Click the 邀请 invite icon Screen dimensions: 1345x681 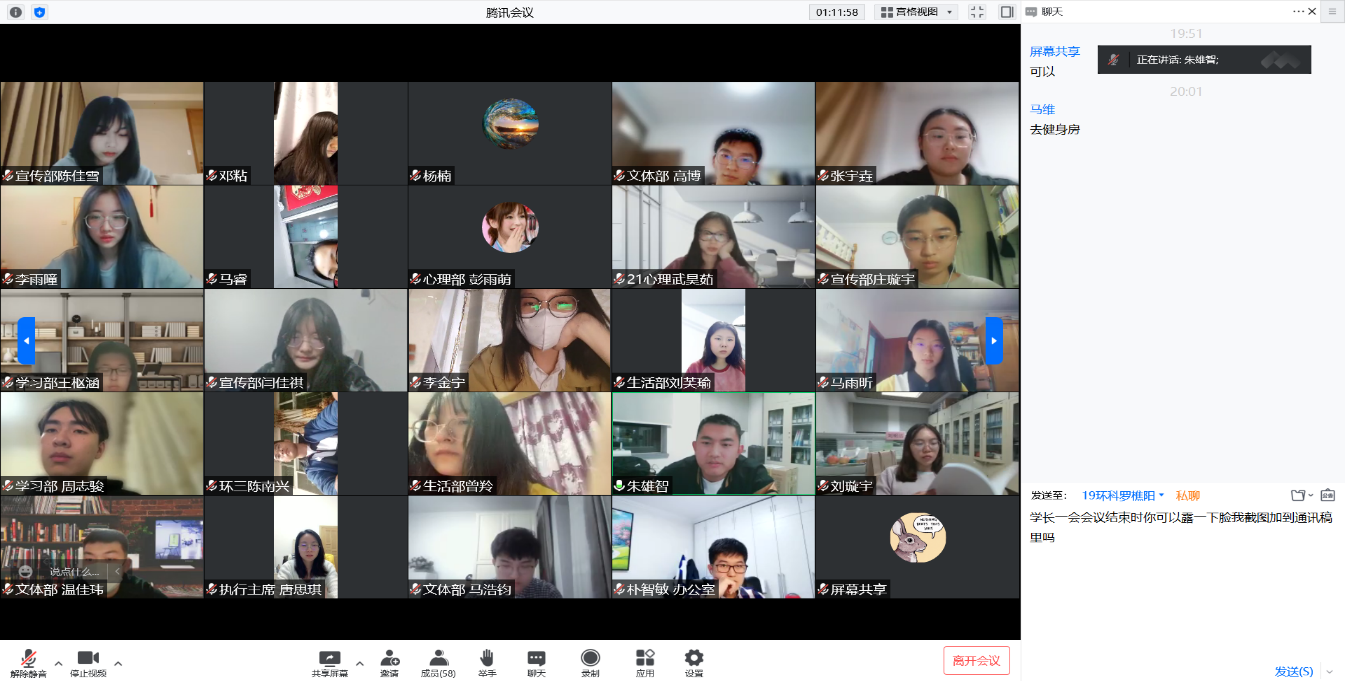pos(389,660)
